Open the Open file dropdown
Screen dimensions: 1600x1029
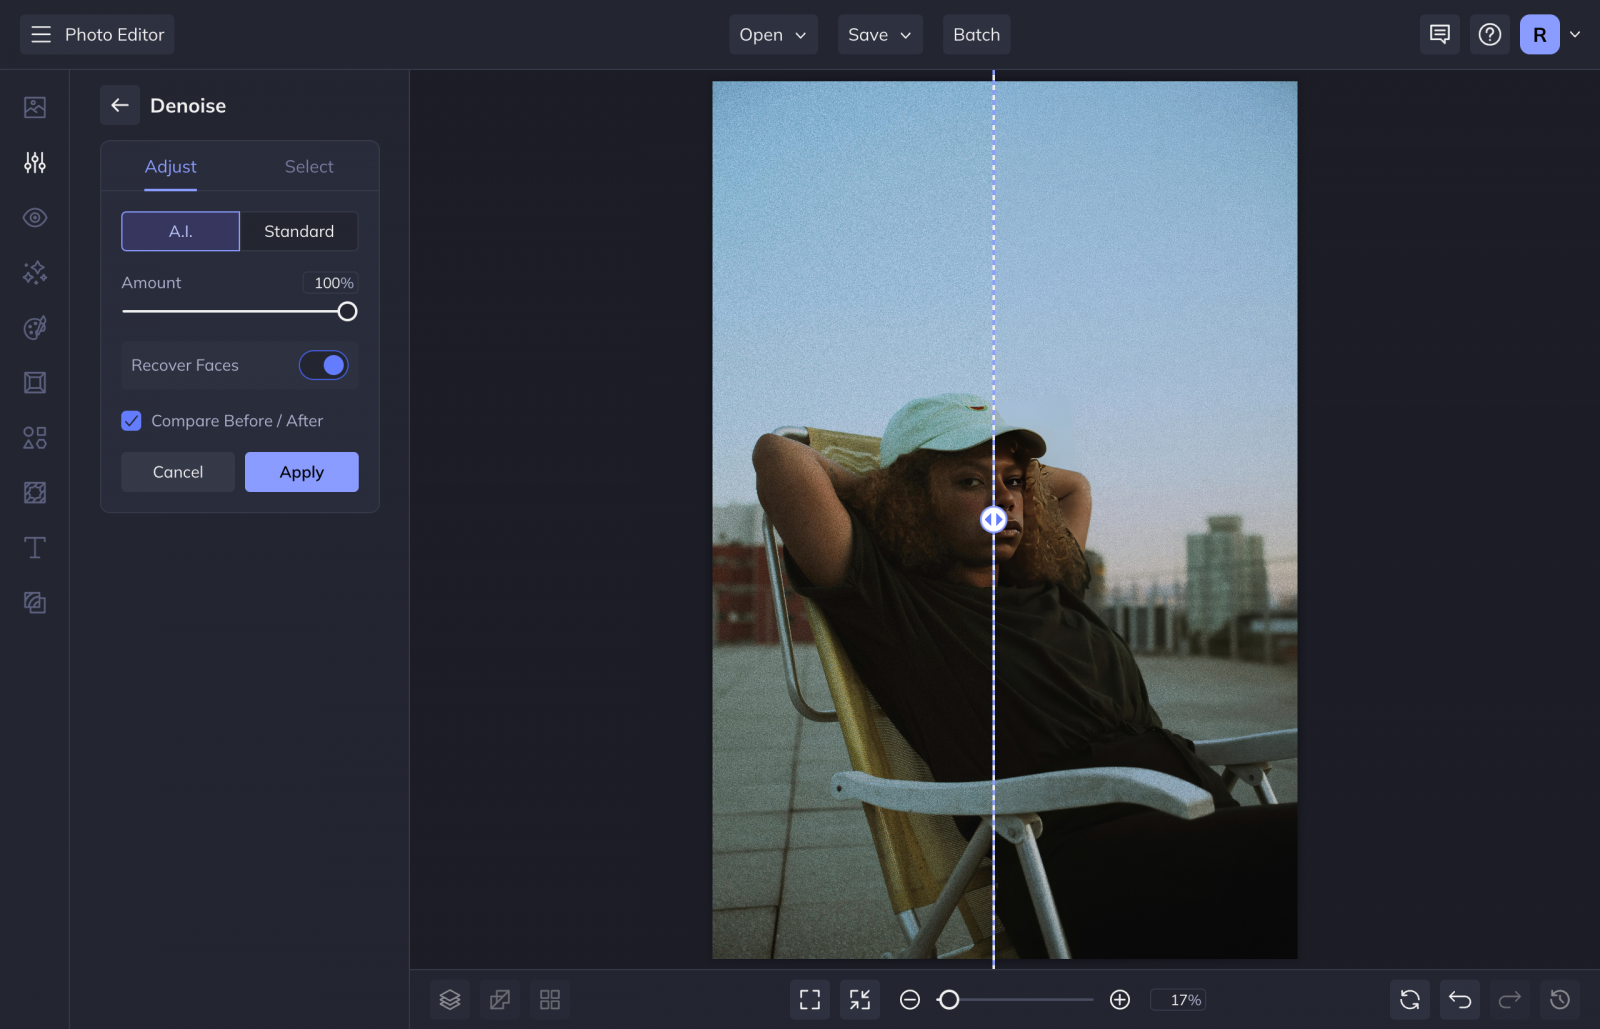pyautogui.click(x=772, y=34)
